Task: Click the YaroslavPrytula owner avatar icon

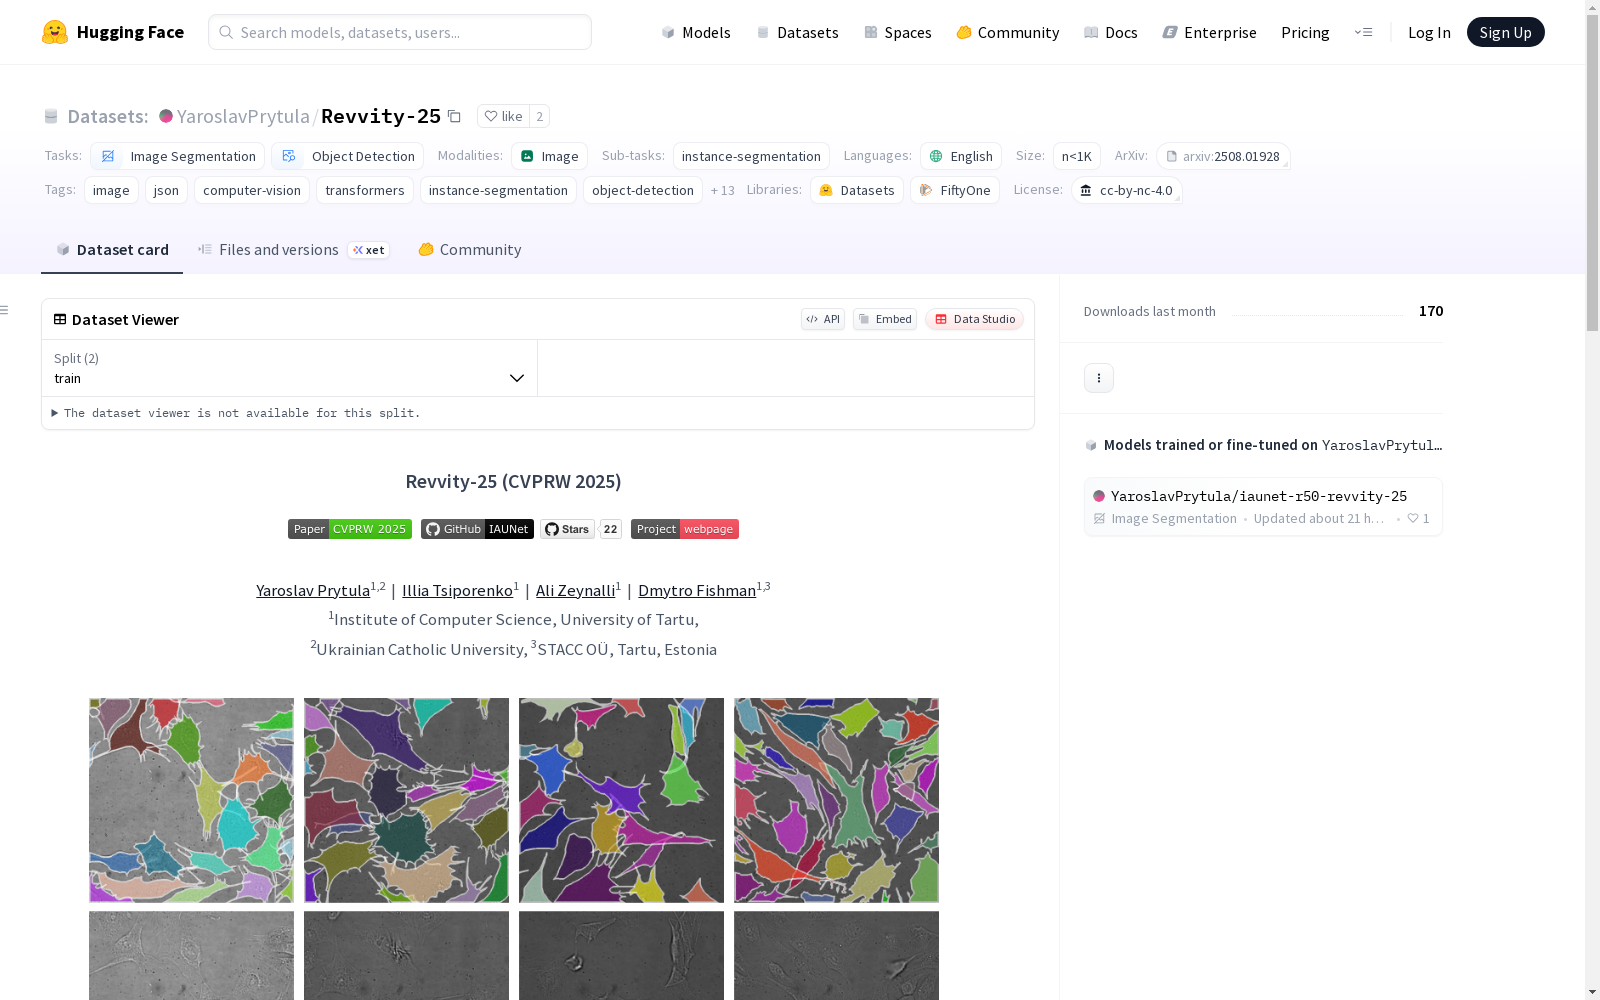Action: coord(166,116)
